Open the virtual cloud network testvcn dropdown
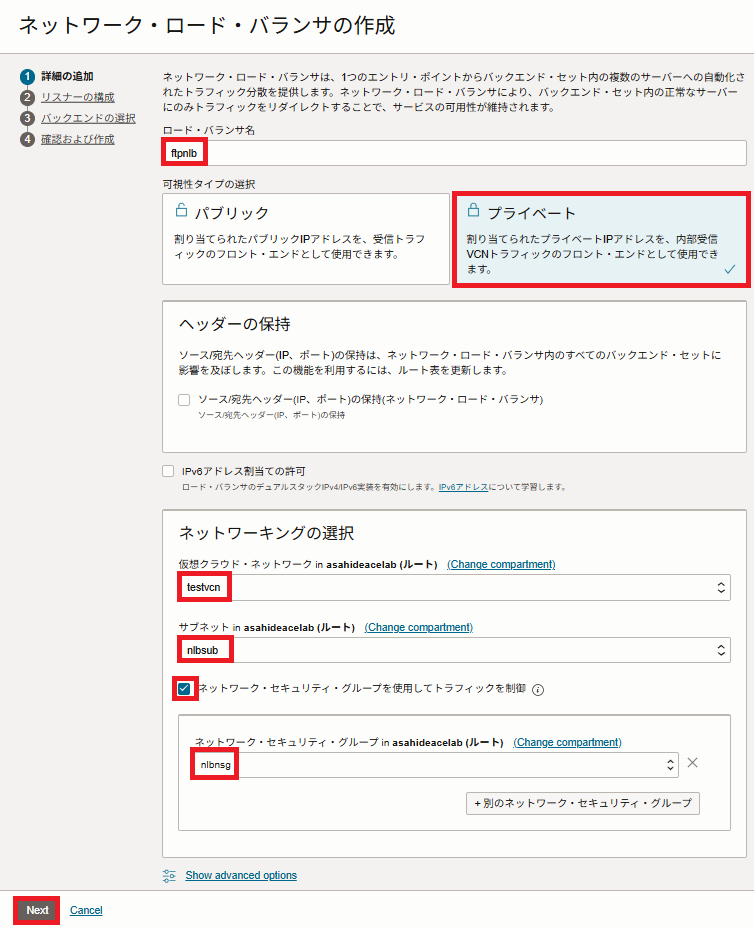754x928 pixels. click(455, 588)
